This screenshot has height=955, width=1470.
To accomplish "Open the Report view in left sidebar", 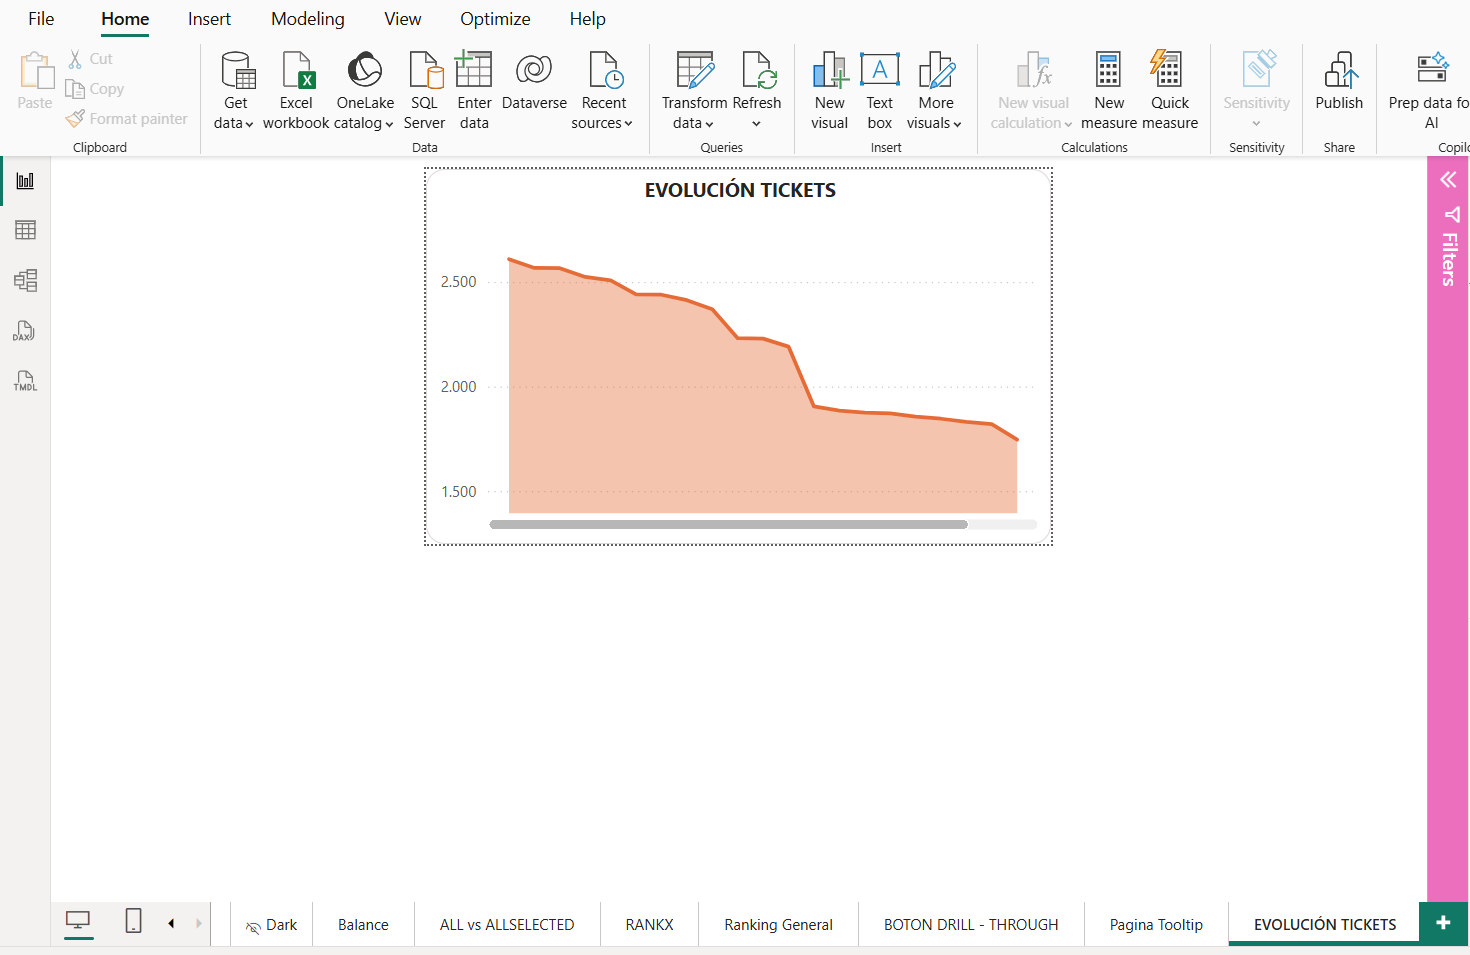I will click(25, 181).
